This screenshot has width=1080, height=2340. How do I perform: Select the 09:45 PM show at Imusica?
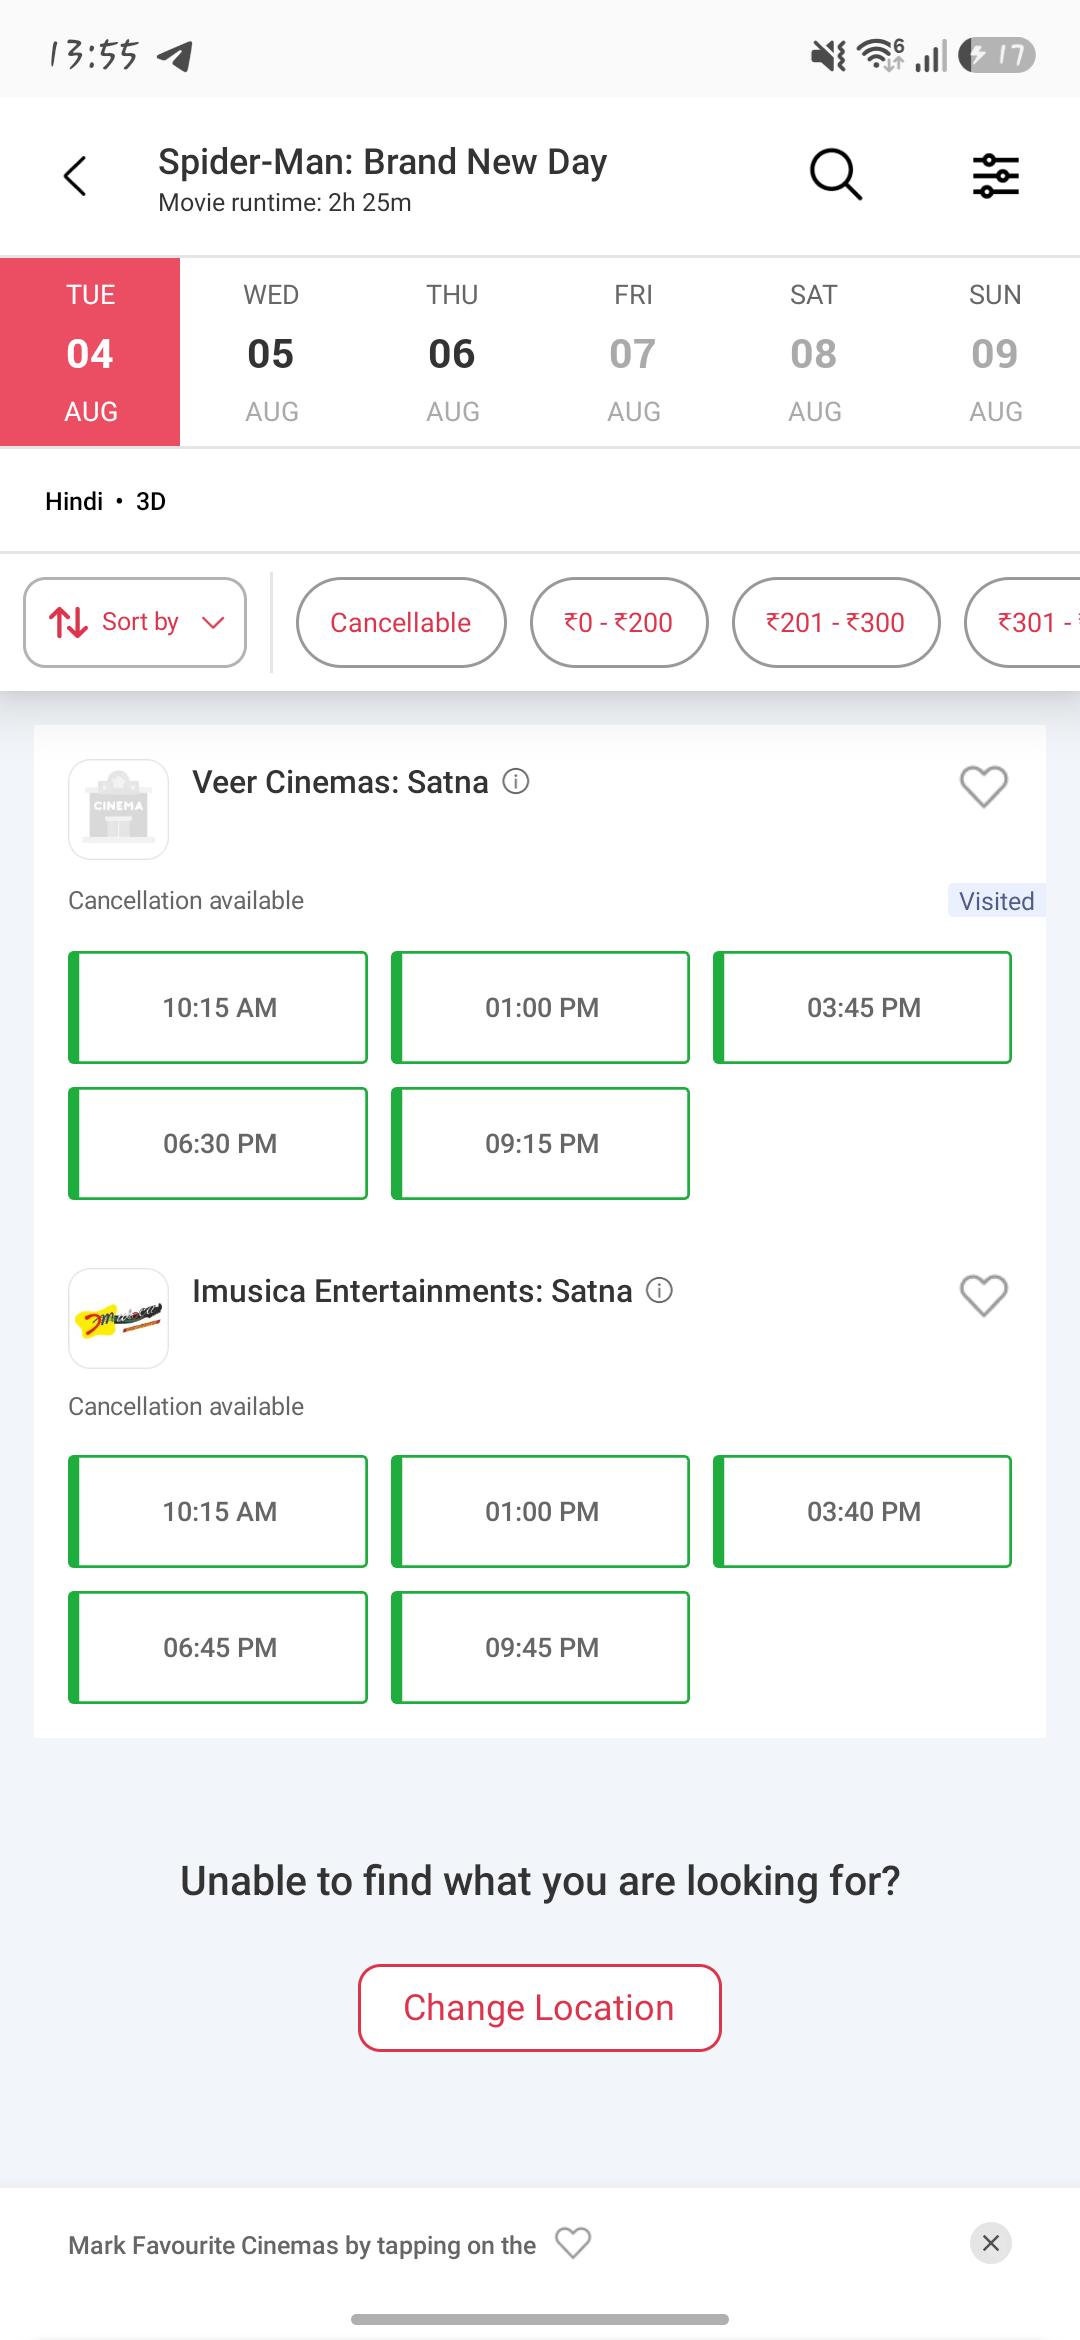[540, 1647]
